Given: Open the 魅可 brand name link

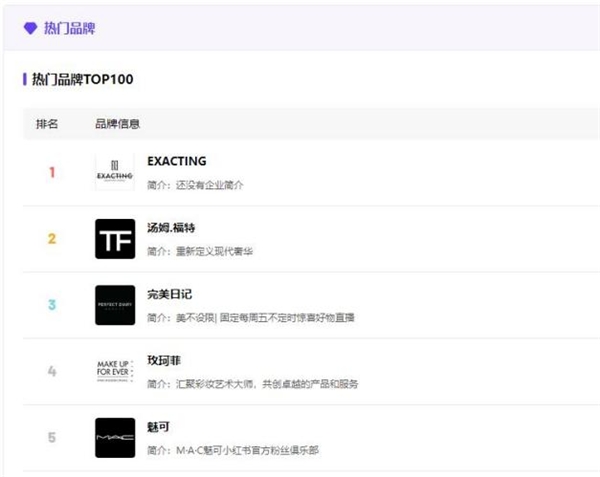Looking at the screenshot, I should tap(158, 426).
